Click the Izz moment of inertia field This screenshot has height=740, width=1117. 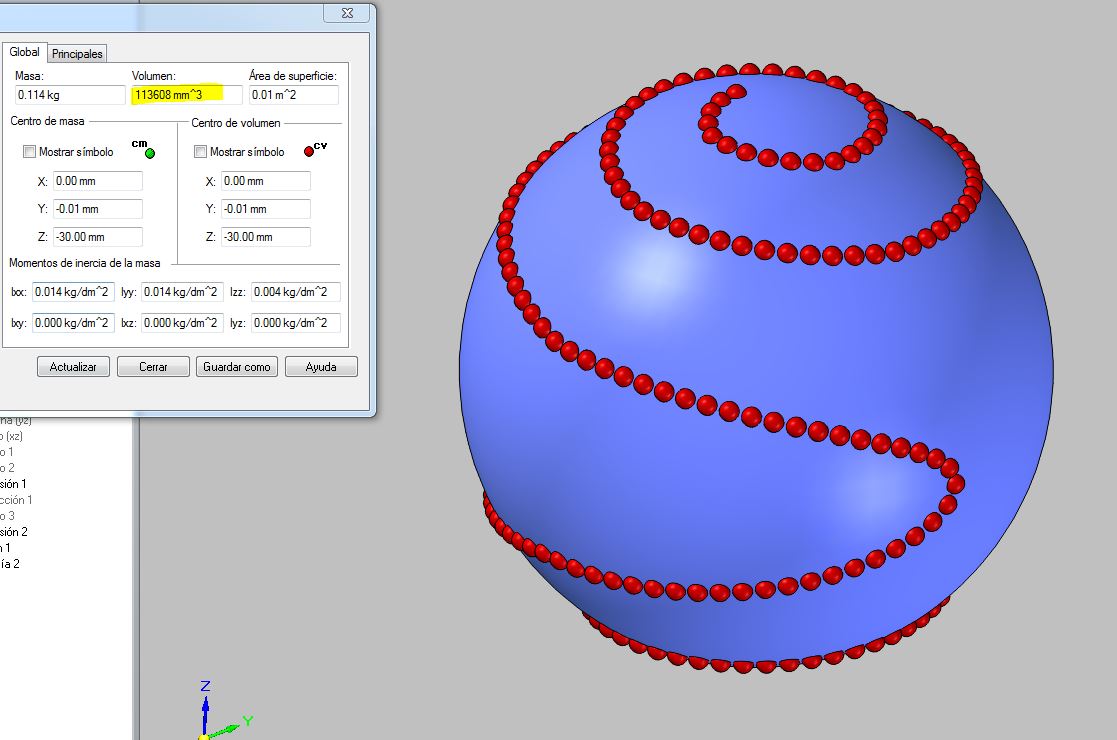295,292
